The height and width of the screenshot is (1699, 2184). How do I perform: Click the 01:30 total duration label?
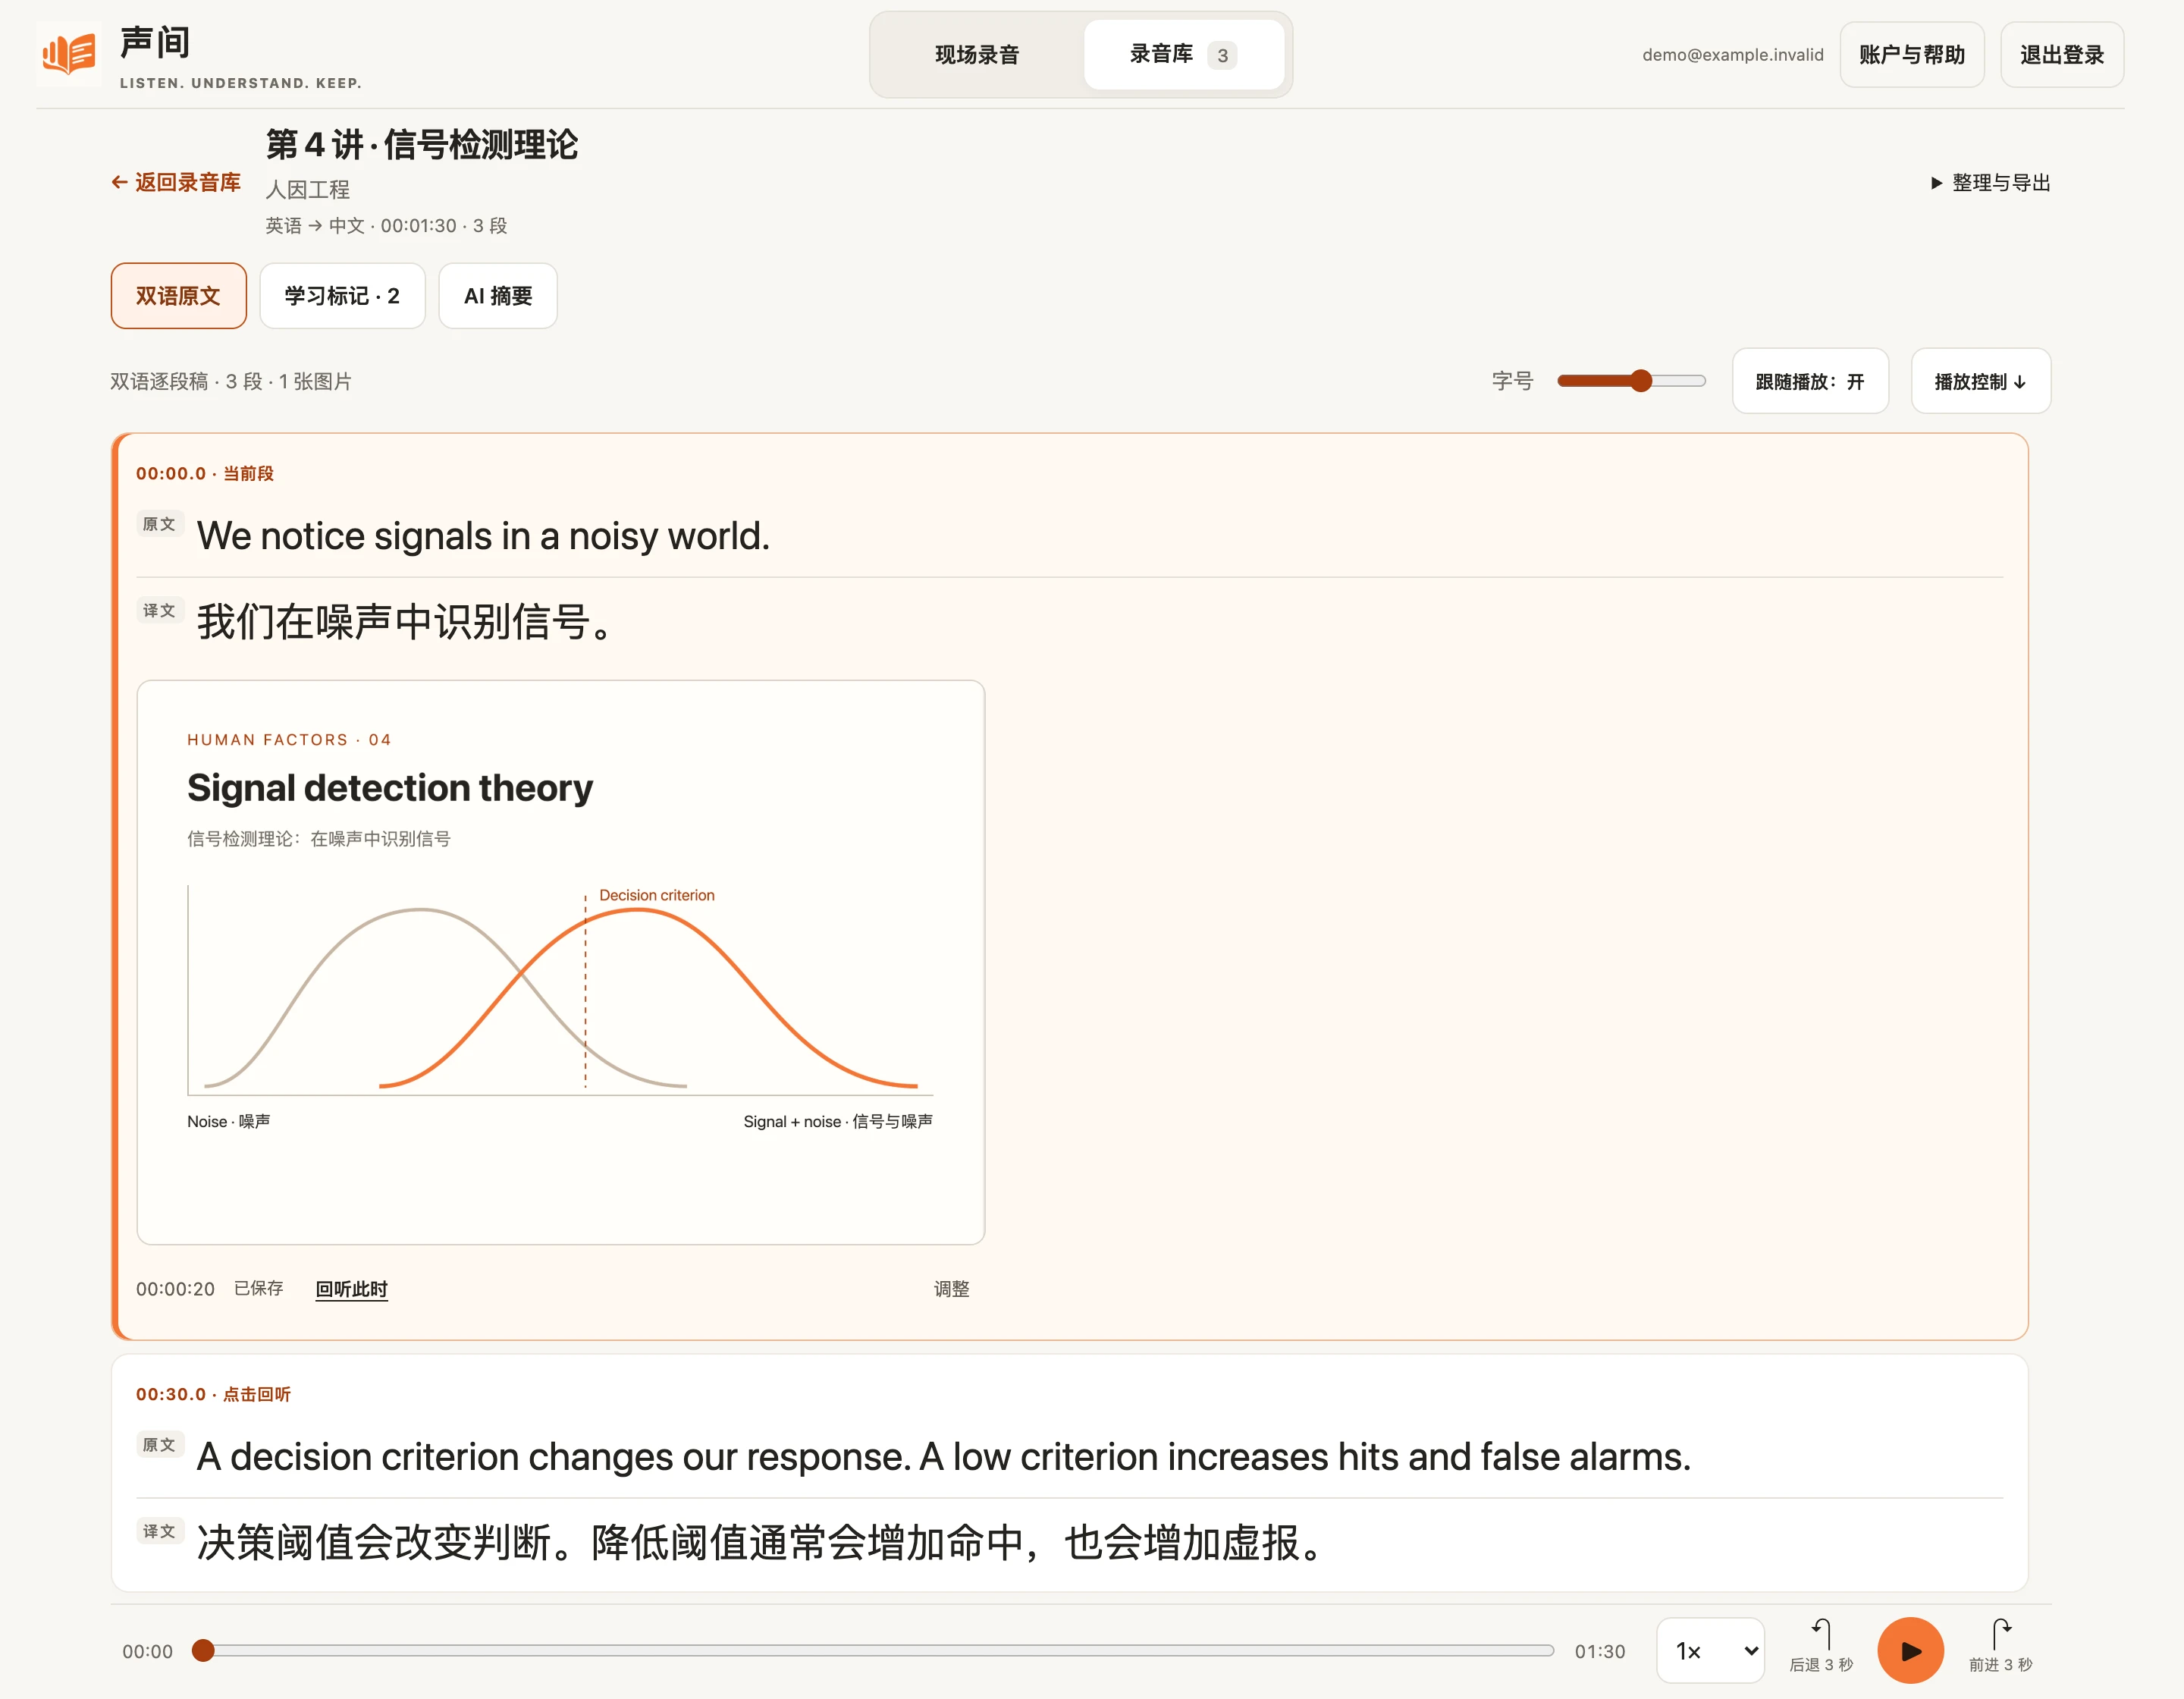coord(1600,1651)
